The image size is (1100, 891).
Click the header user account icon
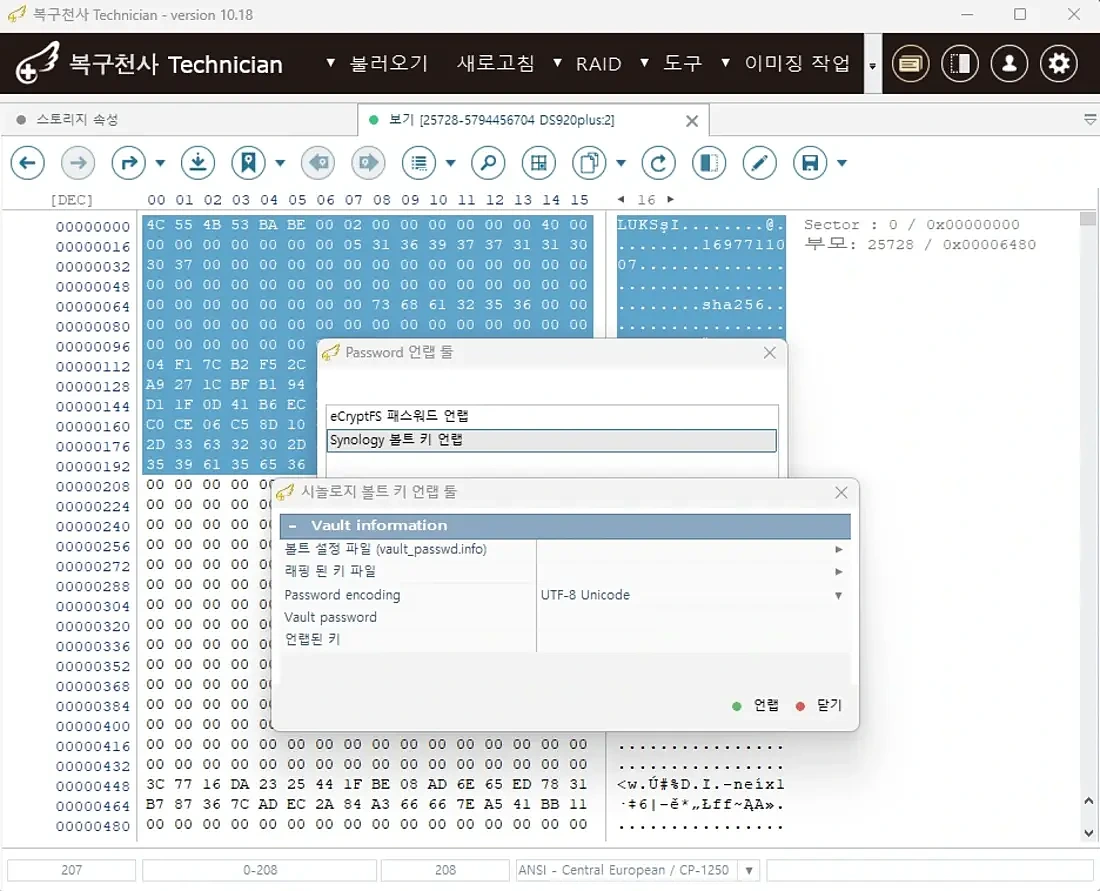(1010, 64)
